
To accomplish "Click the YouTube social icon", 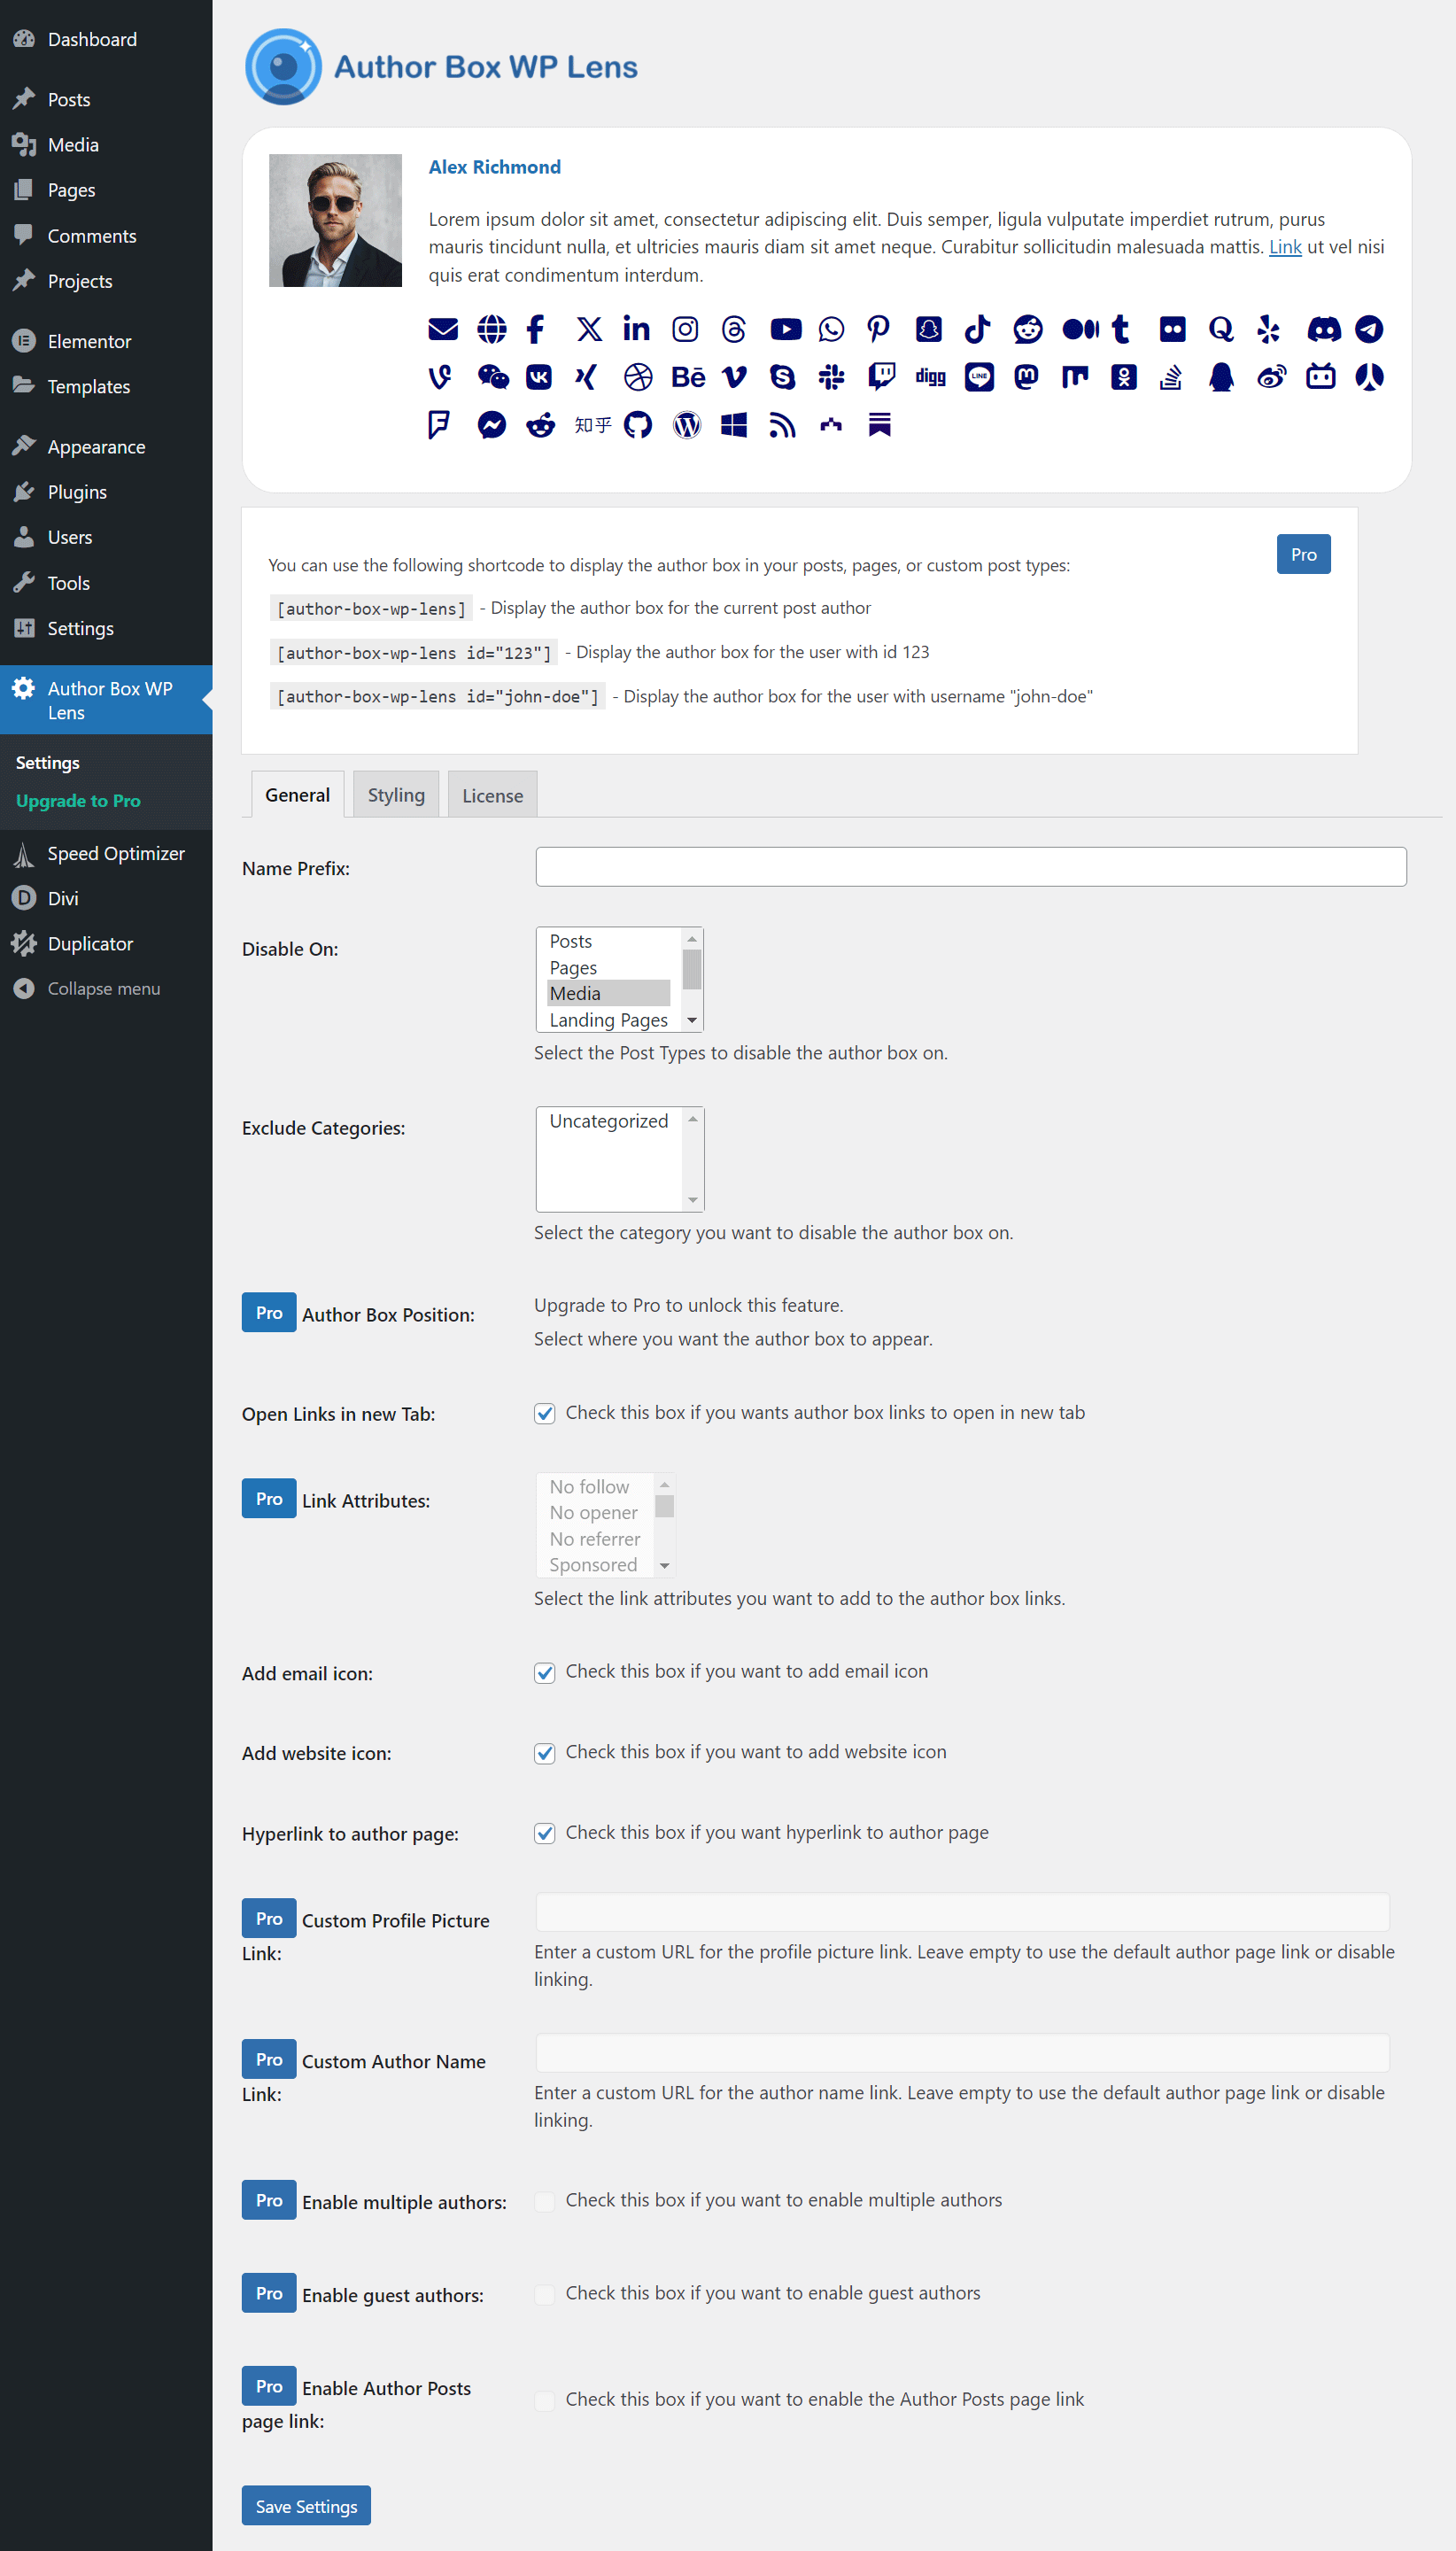I will pos(785,329).
